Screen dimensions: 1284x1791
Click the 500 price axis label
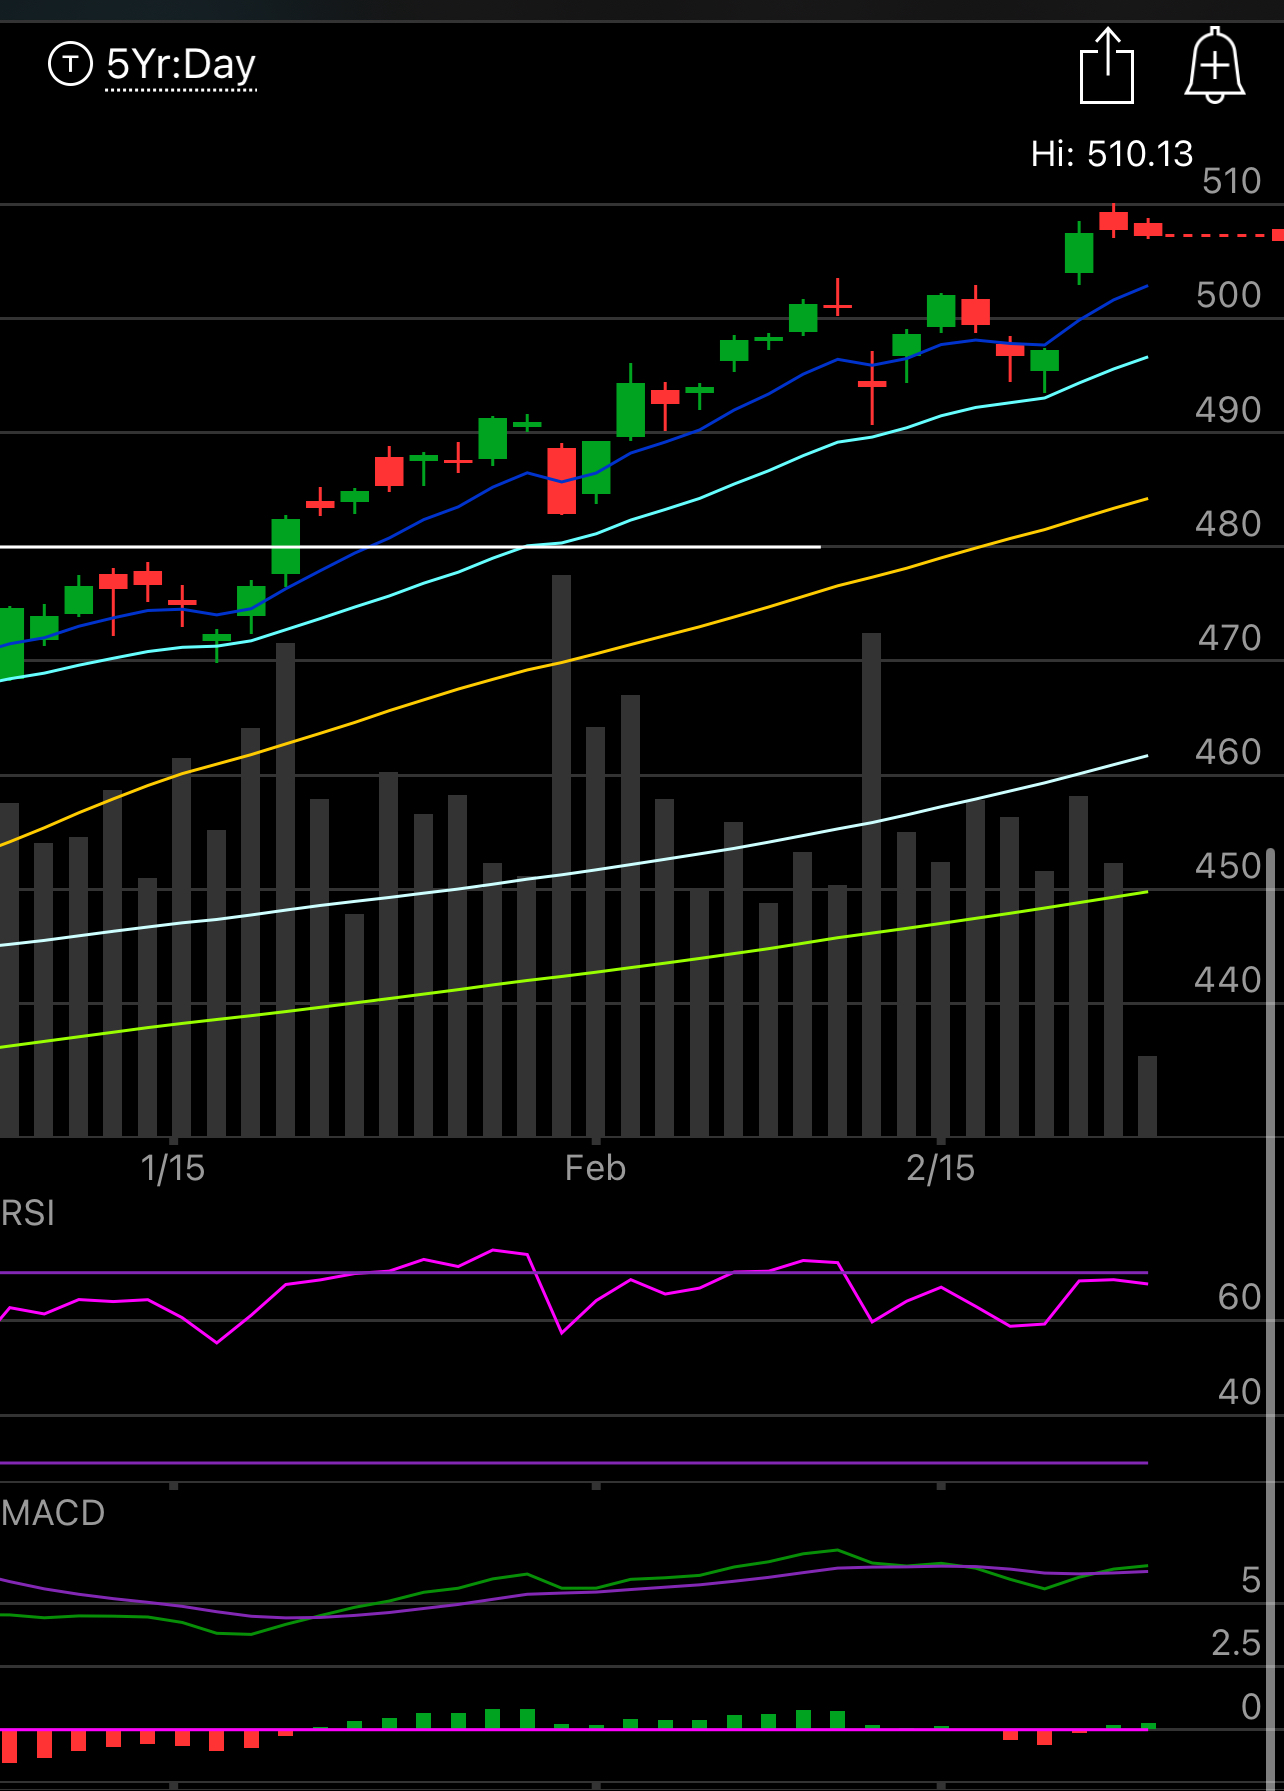(1229, 295)
